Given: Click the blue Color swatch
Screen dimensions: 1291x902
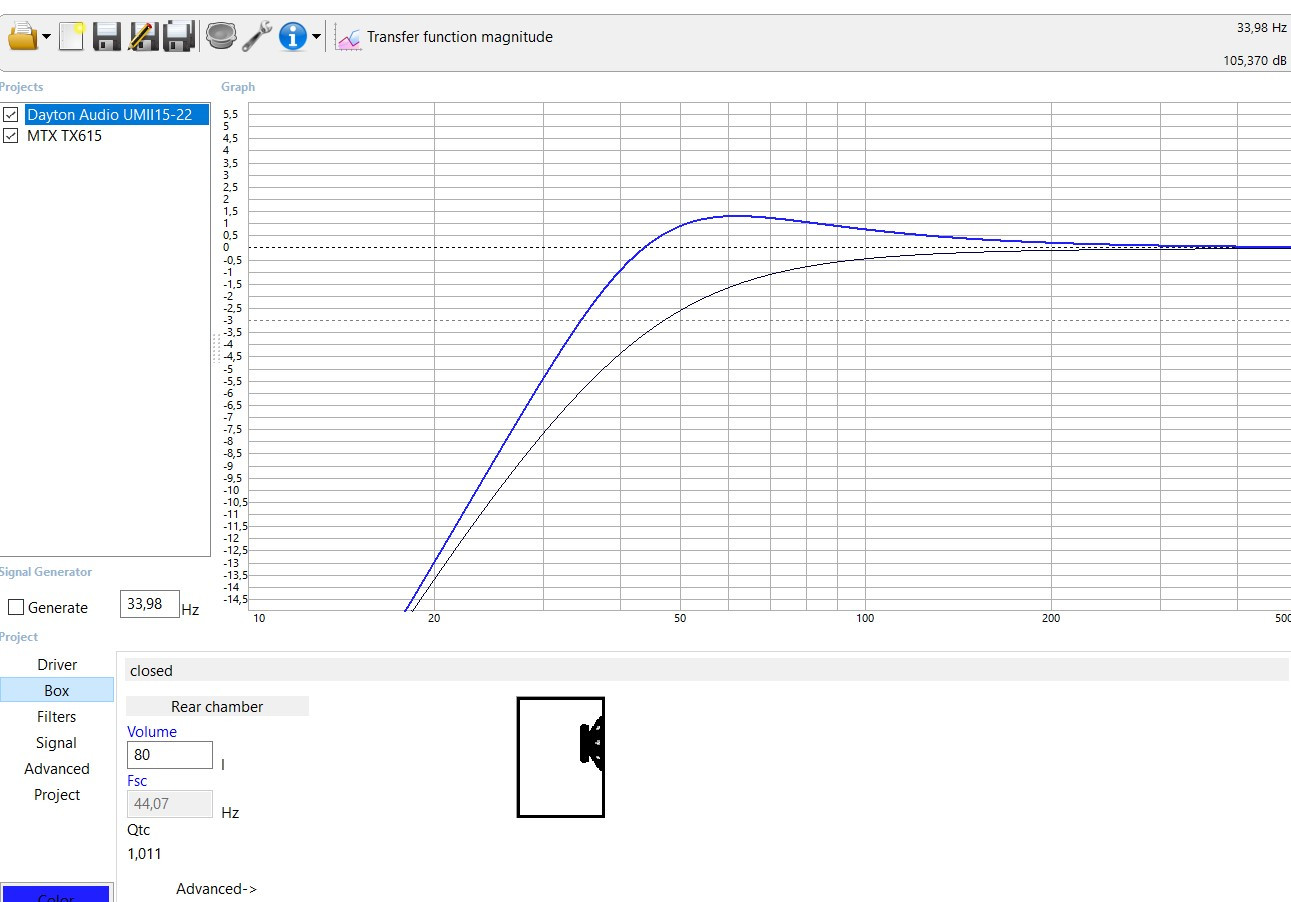Looking at the screenshot, I should coord(56,893).
